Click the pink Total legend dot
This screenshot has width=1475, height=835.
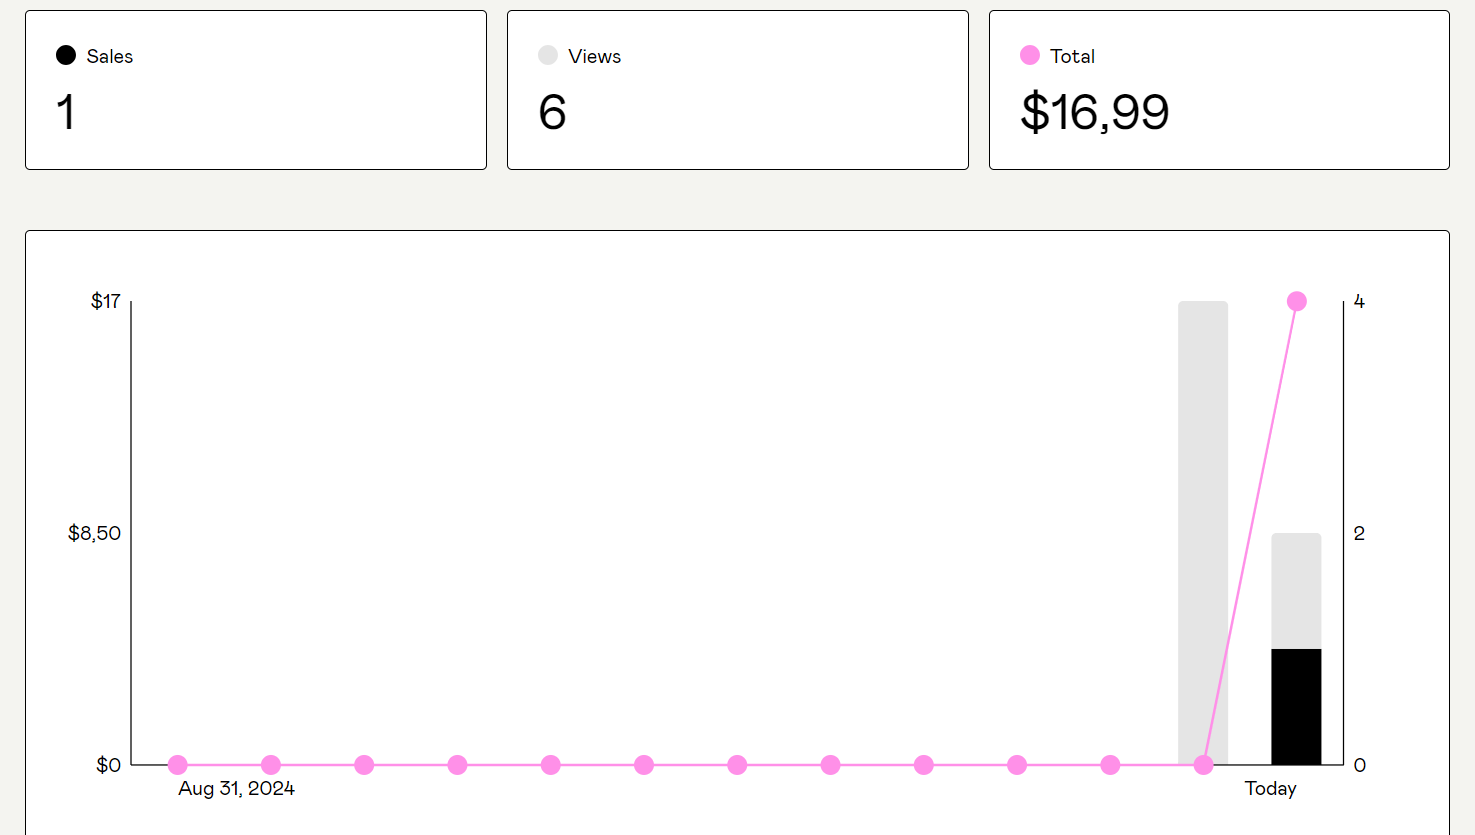click(x=1029, y=56)
